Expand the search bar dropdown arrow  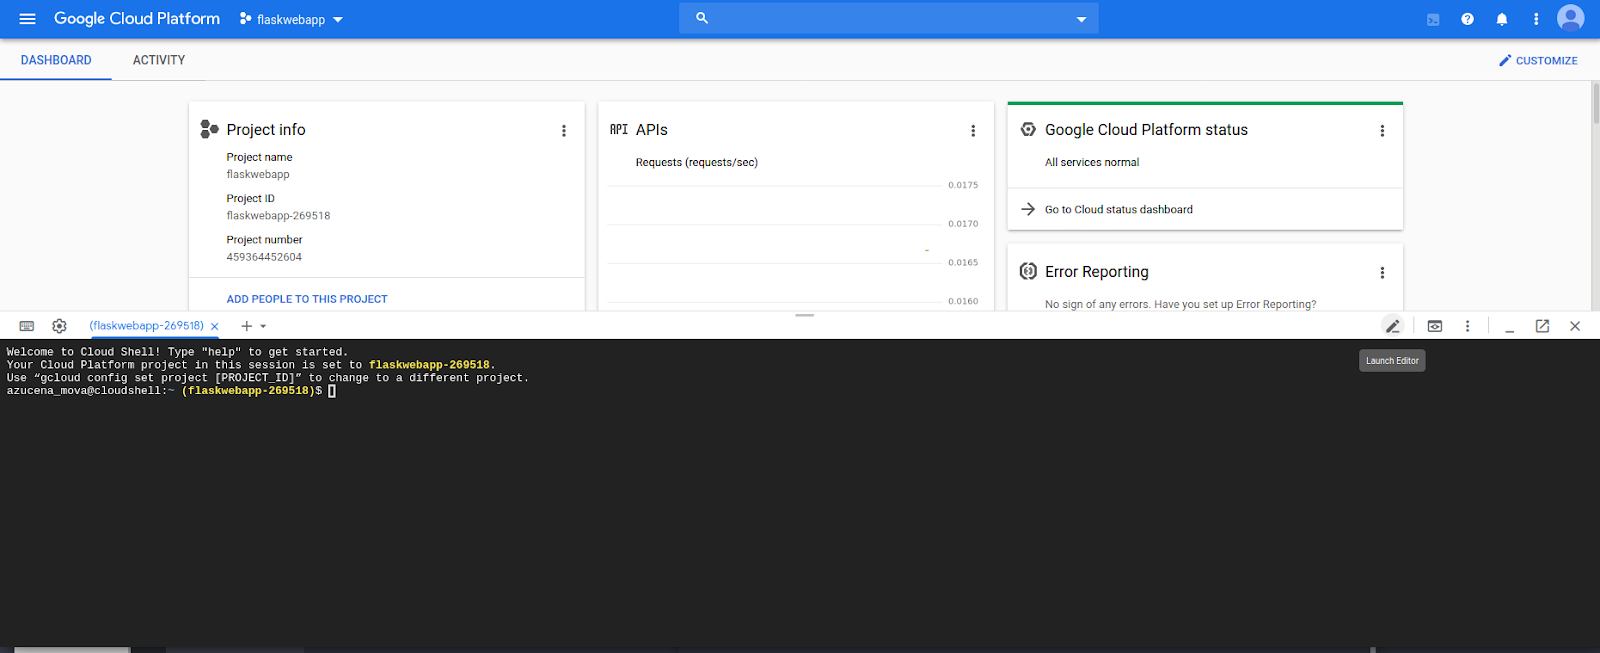point(1081,19)
